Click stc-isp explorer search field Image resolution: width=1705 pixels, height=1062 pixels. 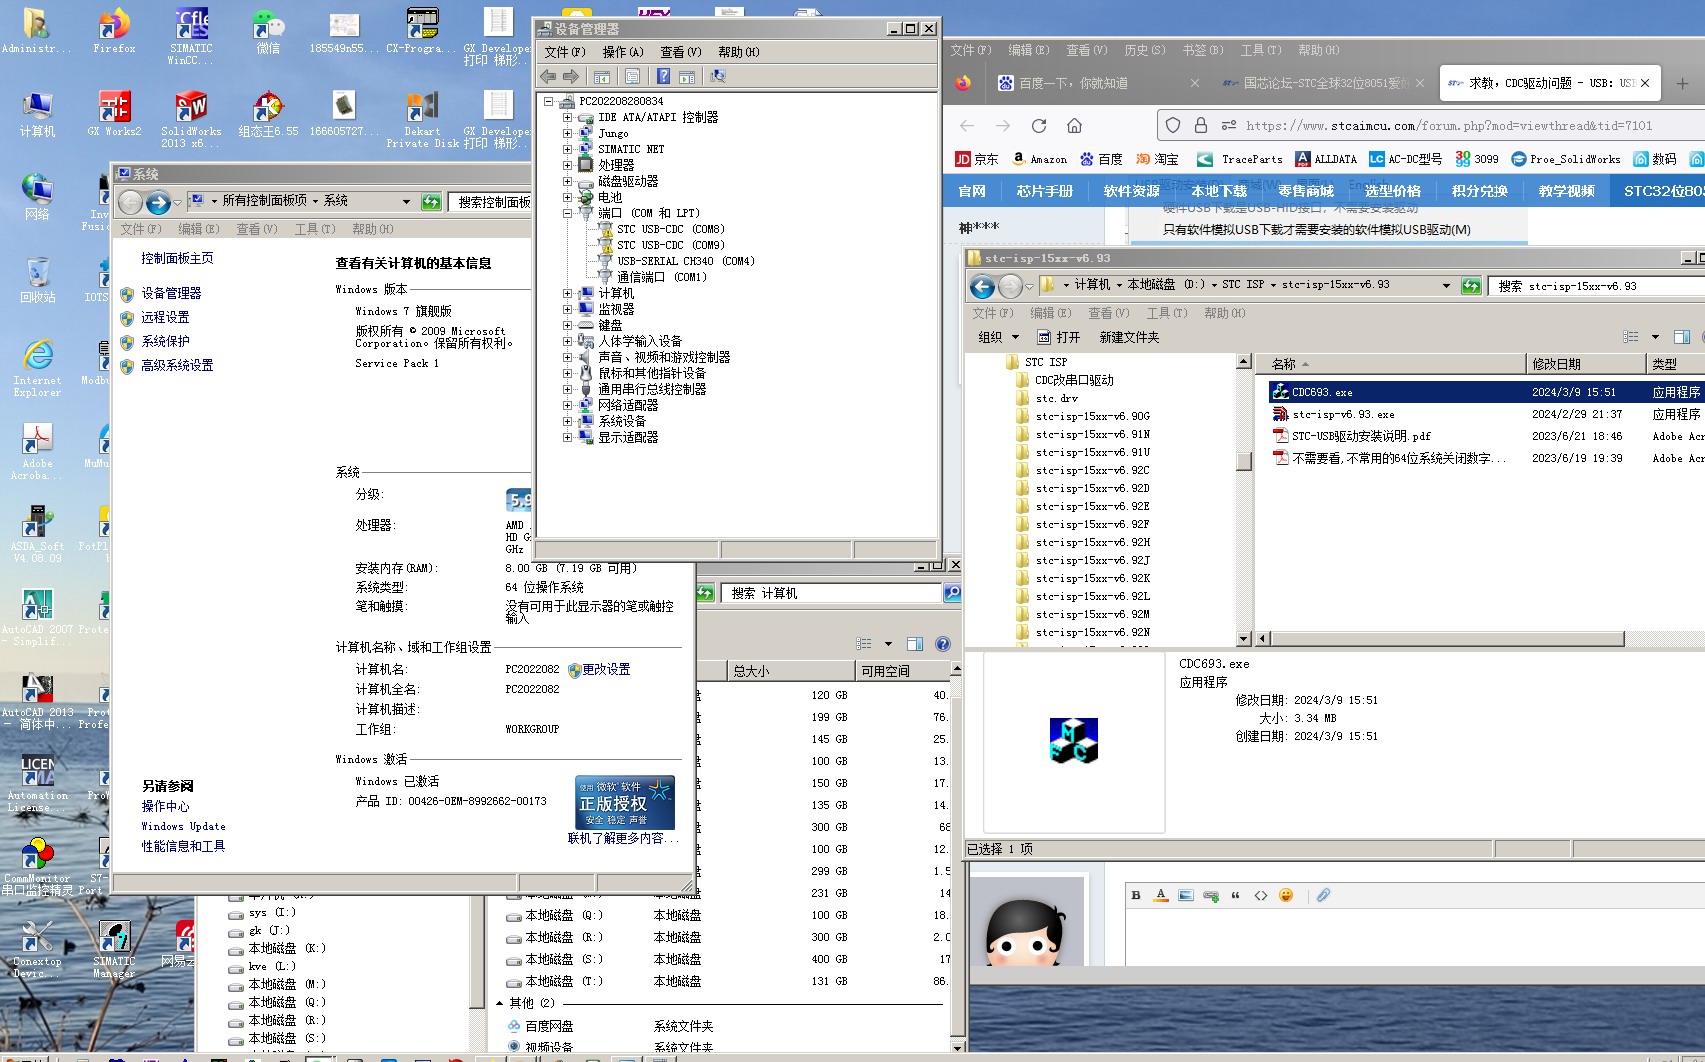1598,286
